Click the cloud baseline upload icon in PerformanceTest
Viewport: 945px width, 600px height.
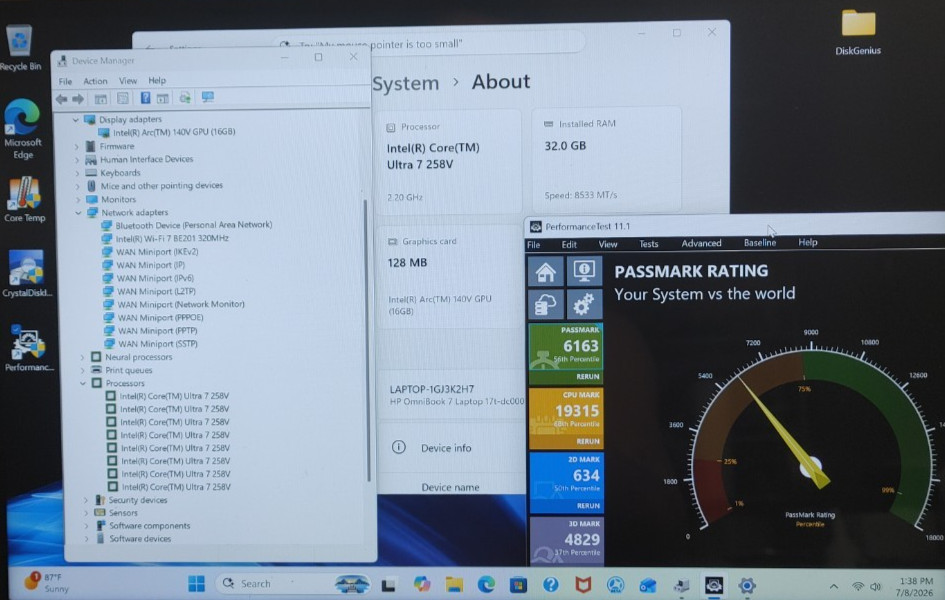pyautogui.click(x=545, y=304)
